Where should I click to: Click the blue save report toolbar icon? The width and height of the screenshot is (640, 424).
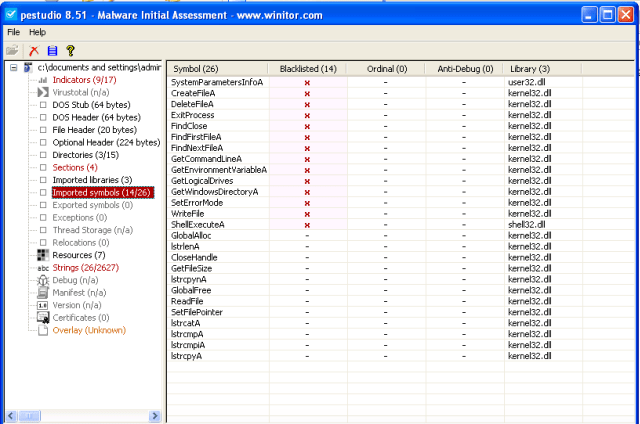[51, 50]
